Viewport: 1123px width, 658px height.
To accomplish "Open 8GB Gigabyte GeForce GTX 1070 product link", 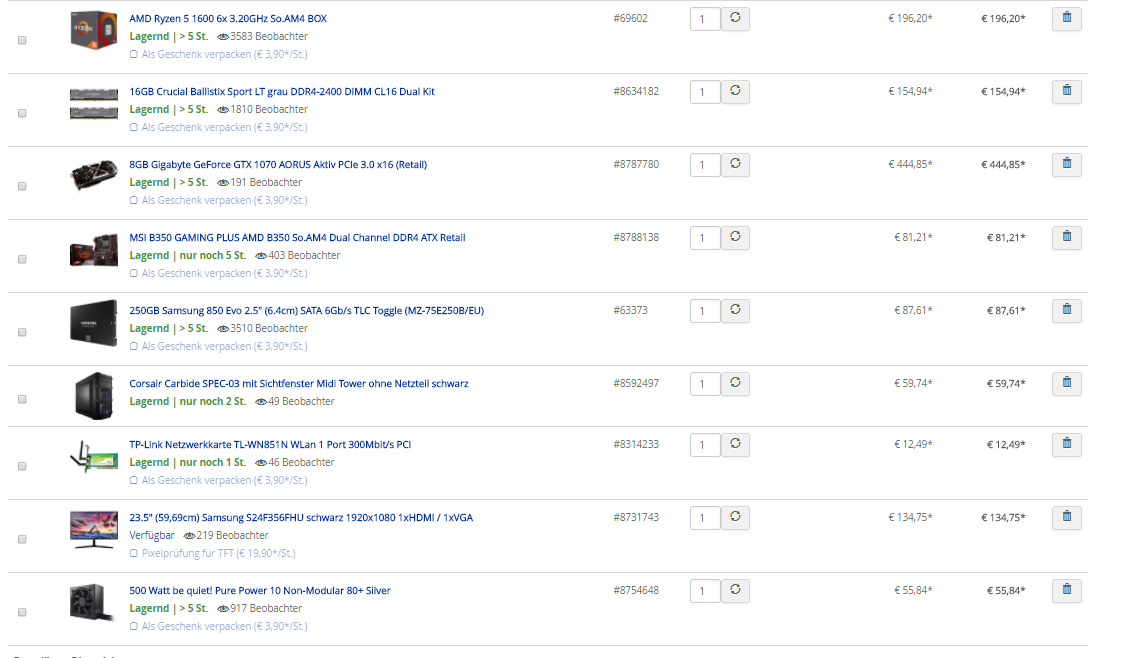I will pos(278,165).
